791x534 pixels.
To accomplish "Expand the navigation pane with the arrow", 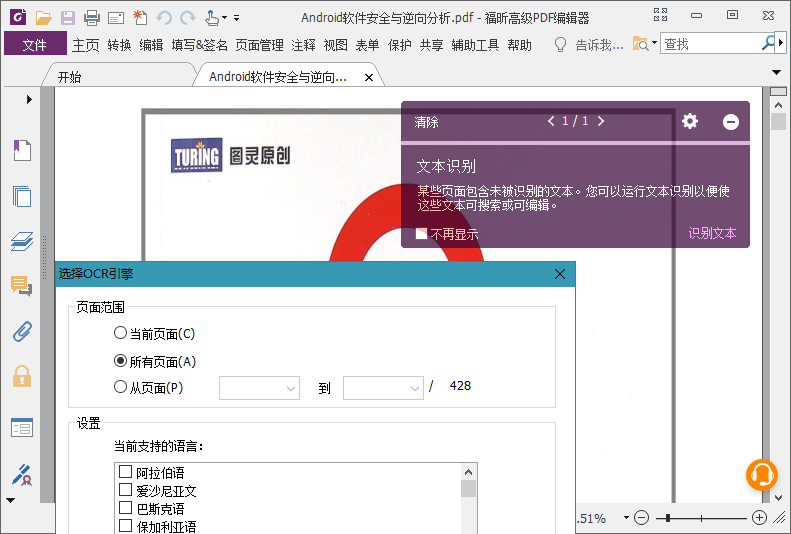I will click(x=29, y=99).
